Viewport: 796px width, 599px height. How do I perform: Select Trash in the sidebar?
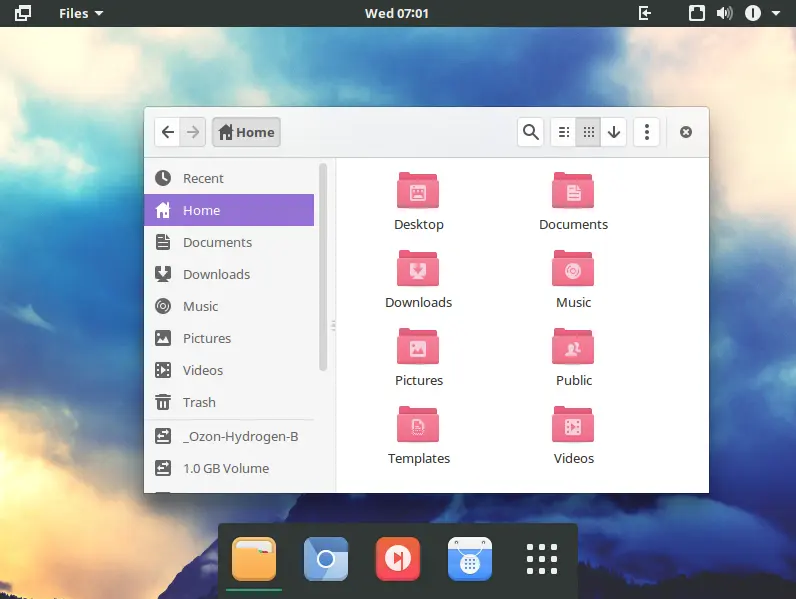[199, 402]
